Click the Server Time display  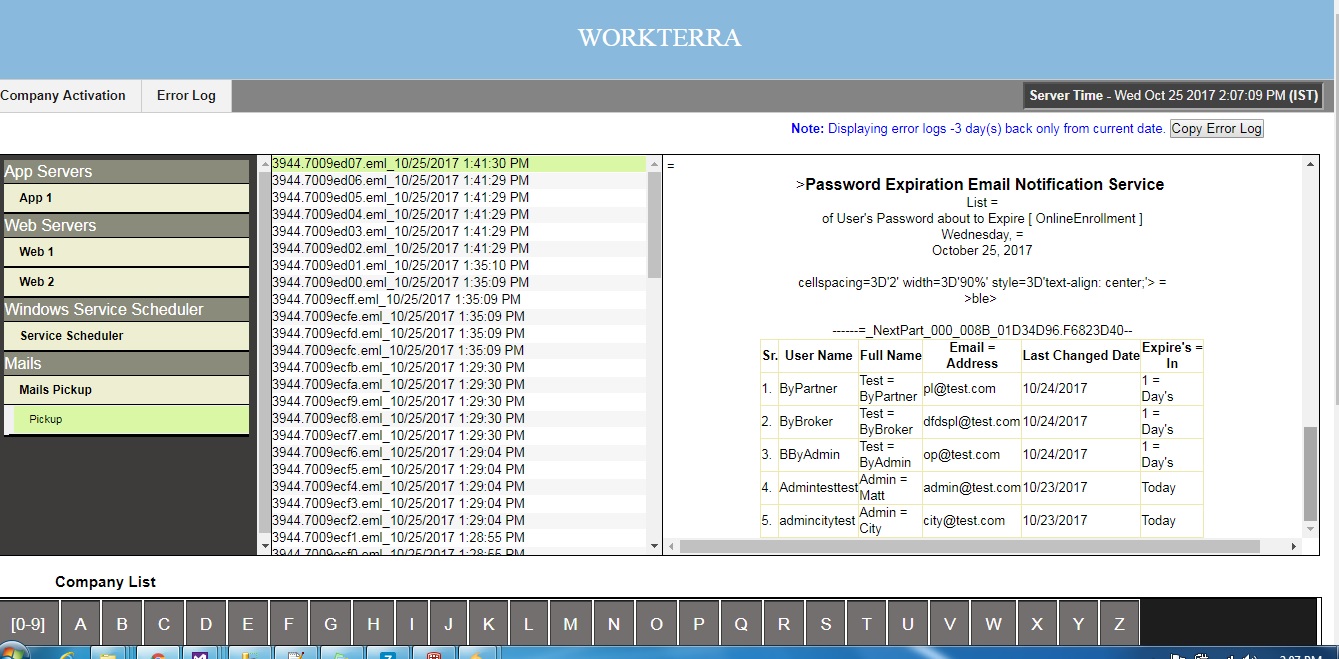pos(1174,96)
